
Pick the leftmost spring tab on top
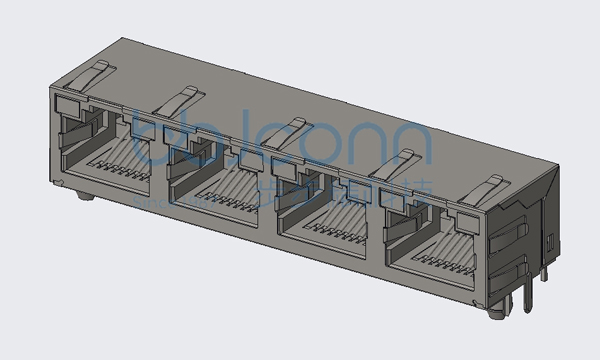89,76
